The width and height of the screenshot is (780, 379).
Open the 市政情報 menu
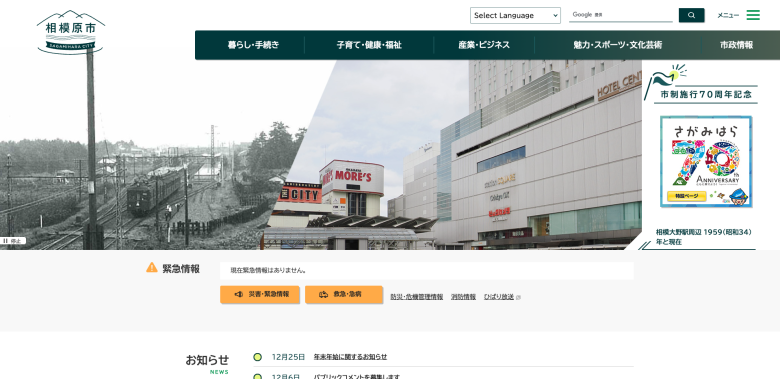click(736, 45)
